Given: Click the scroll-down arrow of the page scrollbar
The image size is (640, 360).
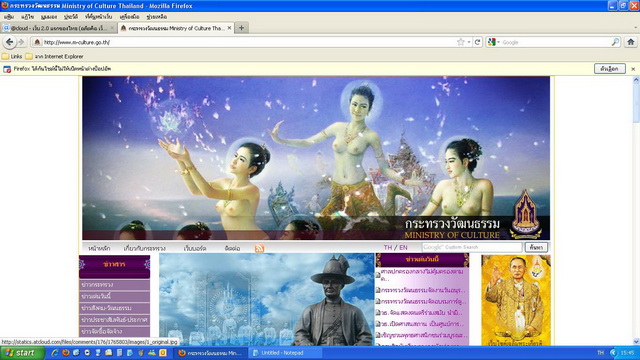Looking at the screenshot, I should click(636, 342).
